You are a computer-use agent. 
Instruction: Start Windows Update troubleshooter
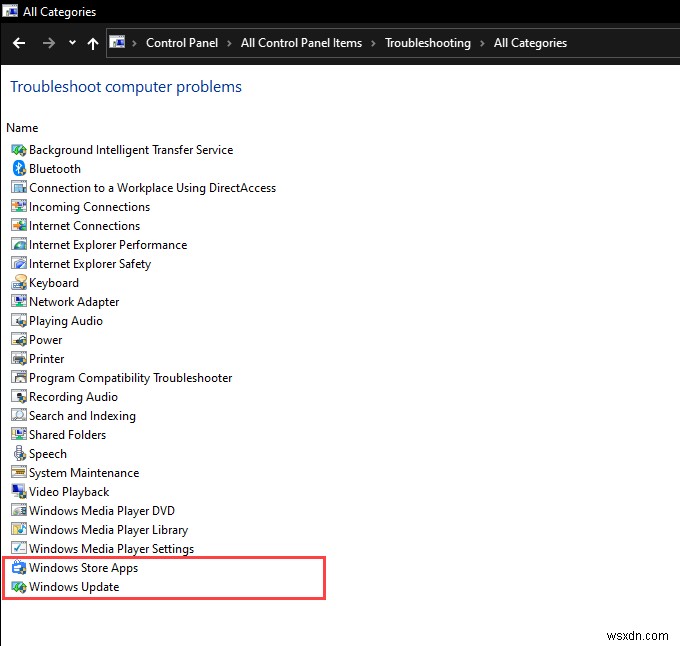coord(74,587)
